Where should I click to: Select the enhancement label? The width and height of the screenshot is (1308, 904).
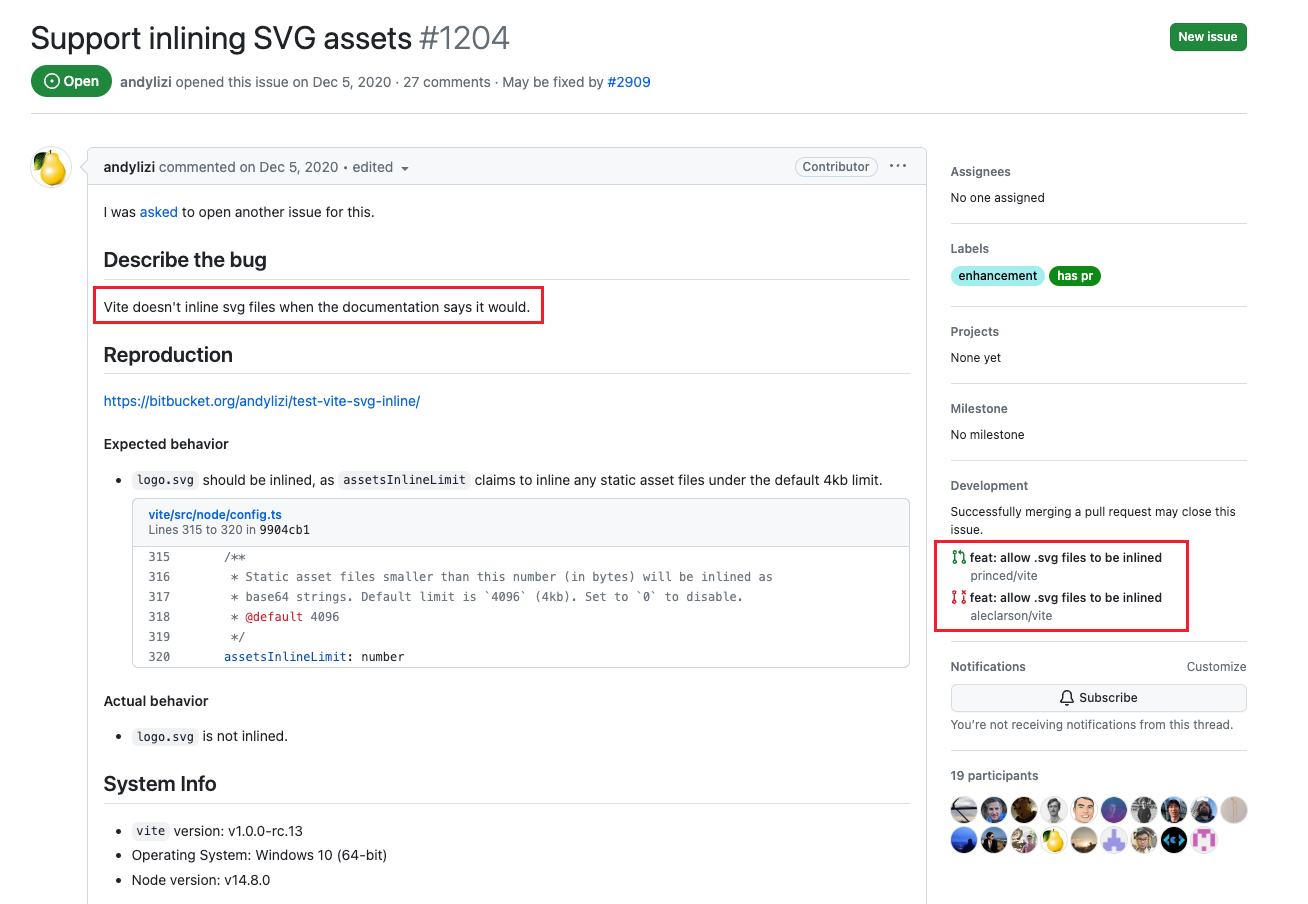click(997, 275)
